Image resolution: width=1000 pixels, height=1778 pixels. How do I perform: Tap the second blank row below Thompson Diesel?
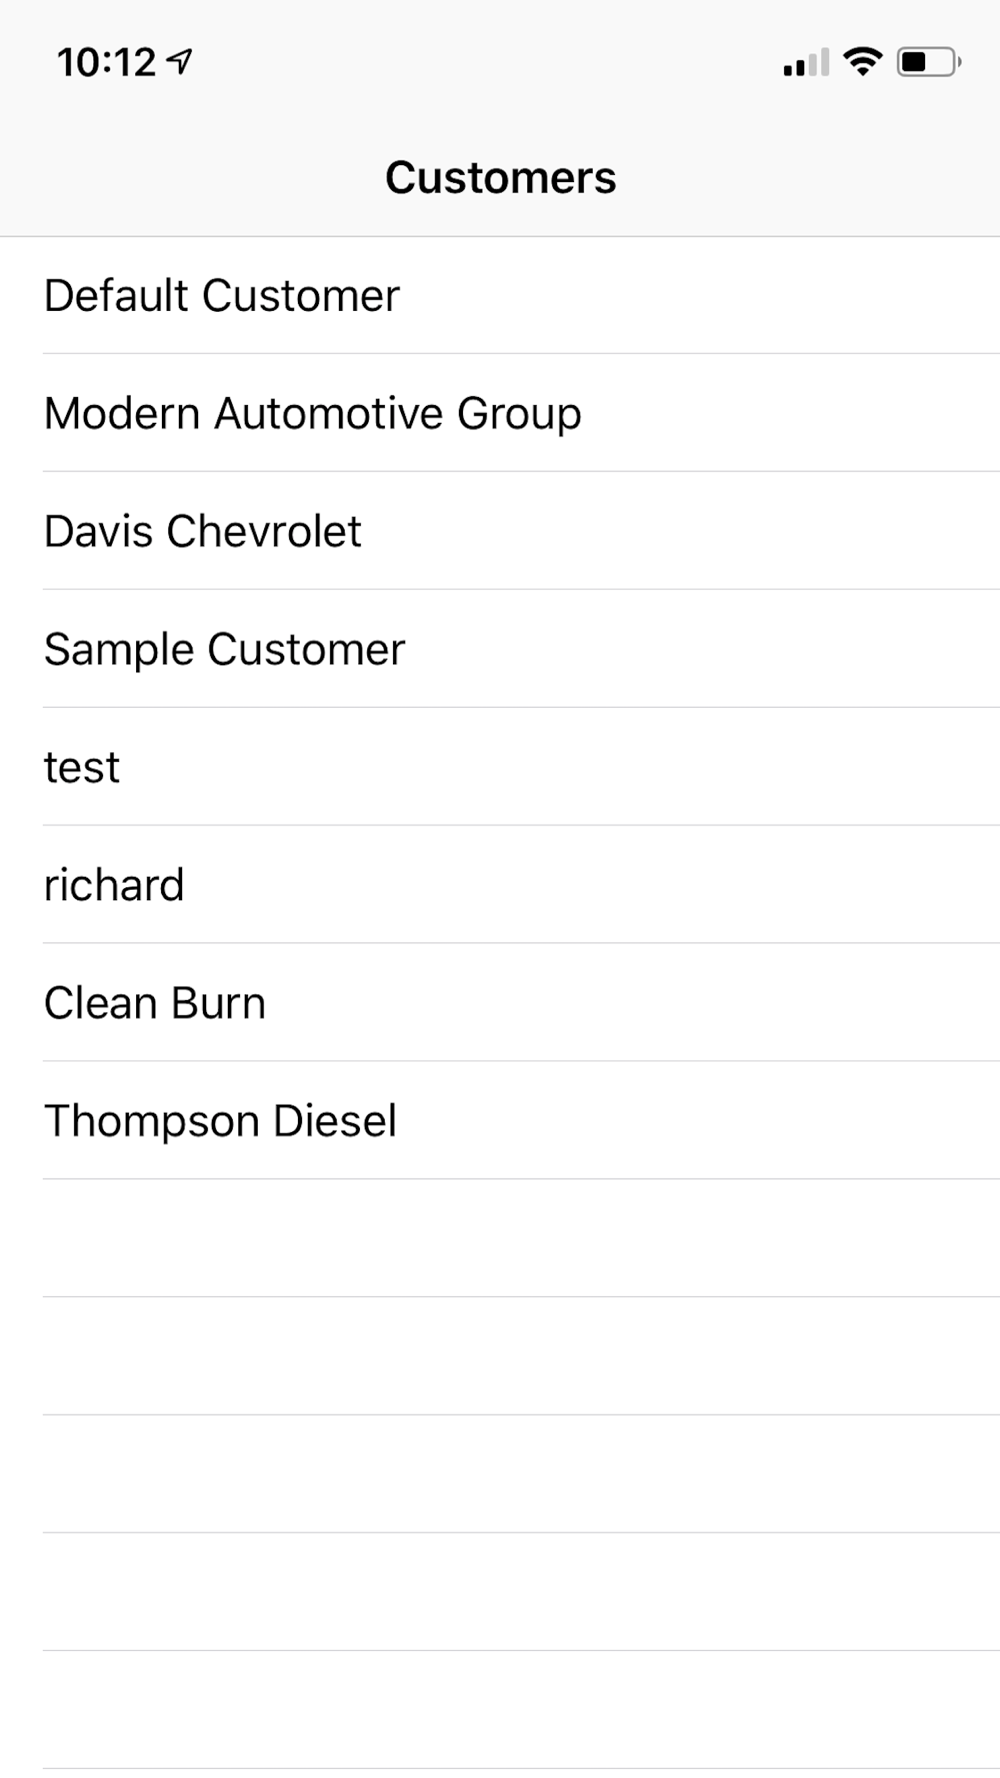pos(500,1356)
